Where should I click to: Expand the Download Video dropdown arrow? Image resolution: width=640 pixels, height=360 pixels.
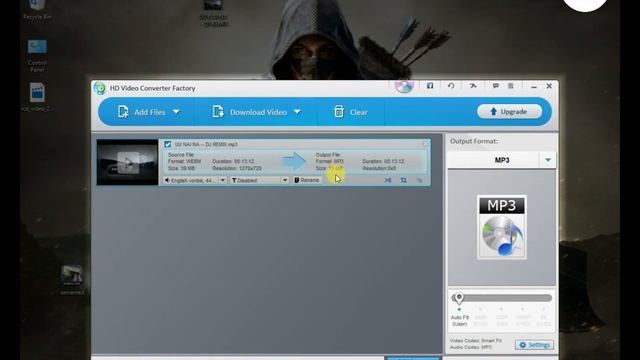(x=297, y=111)
